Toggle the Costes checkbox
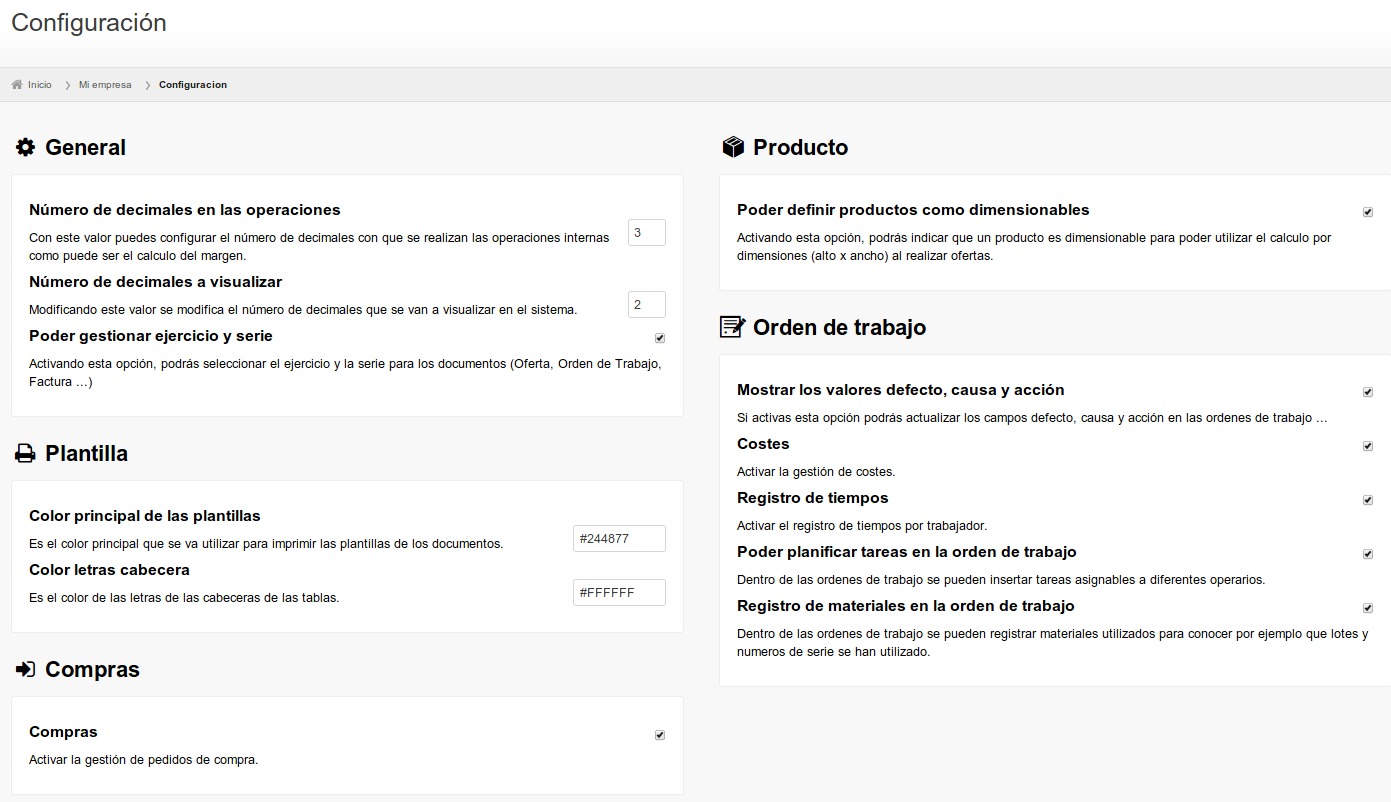1391x802 pixels. tap(1368, 446)
